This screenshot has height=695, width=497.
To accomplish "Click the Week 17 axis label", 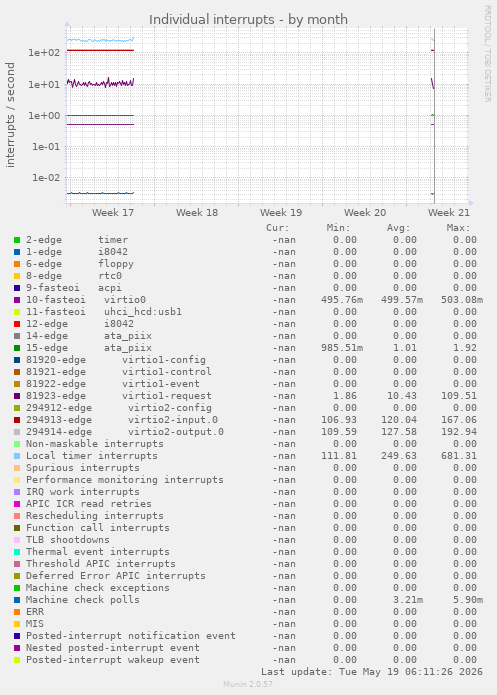I will point(113,213).
